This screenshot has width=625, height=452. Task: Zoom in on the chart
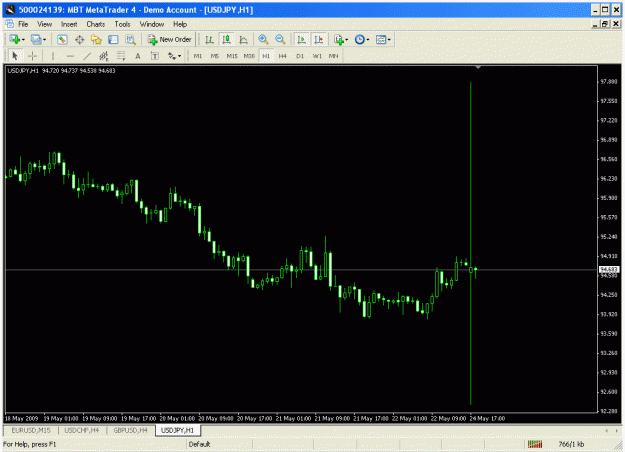click(263, 39)
